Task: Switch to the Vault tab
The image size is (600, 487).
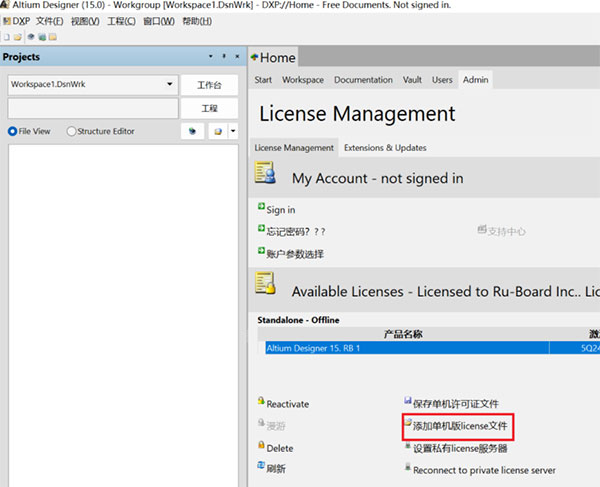Action: pyautogui.click(x=412, y=80)
